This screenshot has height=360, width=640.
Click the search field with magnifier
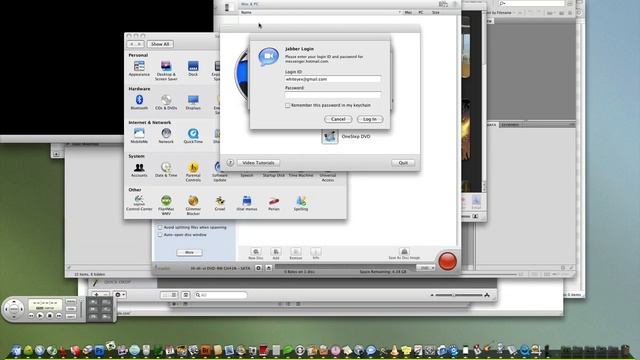pyautogui.click(x=221, y=295)
